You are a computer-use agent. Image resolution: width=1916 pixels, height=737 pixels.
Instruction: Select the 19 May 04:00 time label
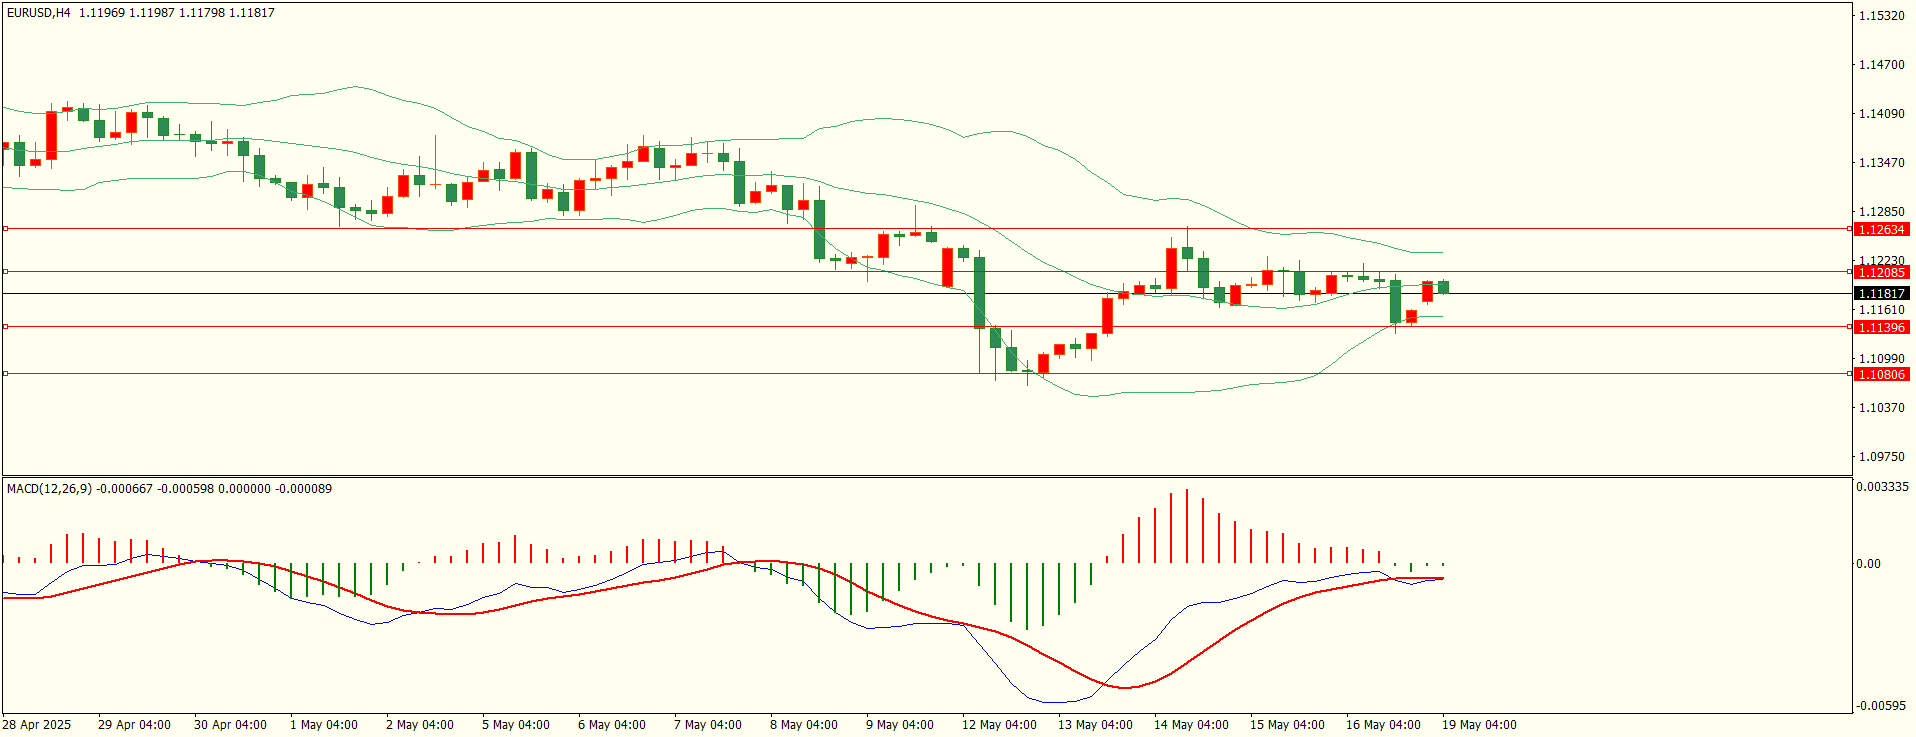pos(1479,725)
